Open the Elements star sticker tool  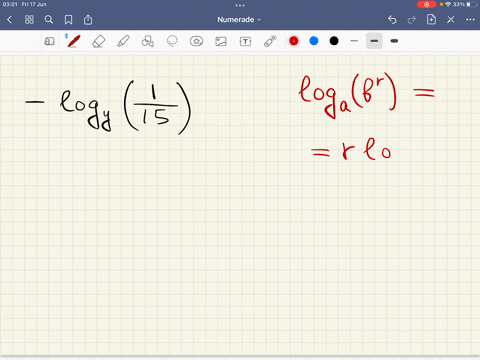[196, 41]
